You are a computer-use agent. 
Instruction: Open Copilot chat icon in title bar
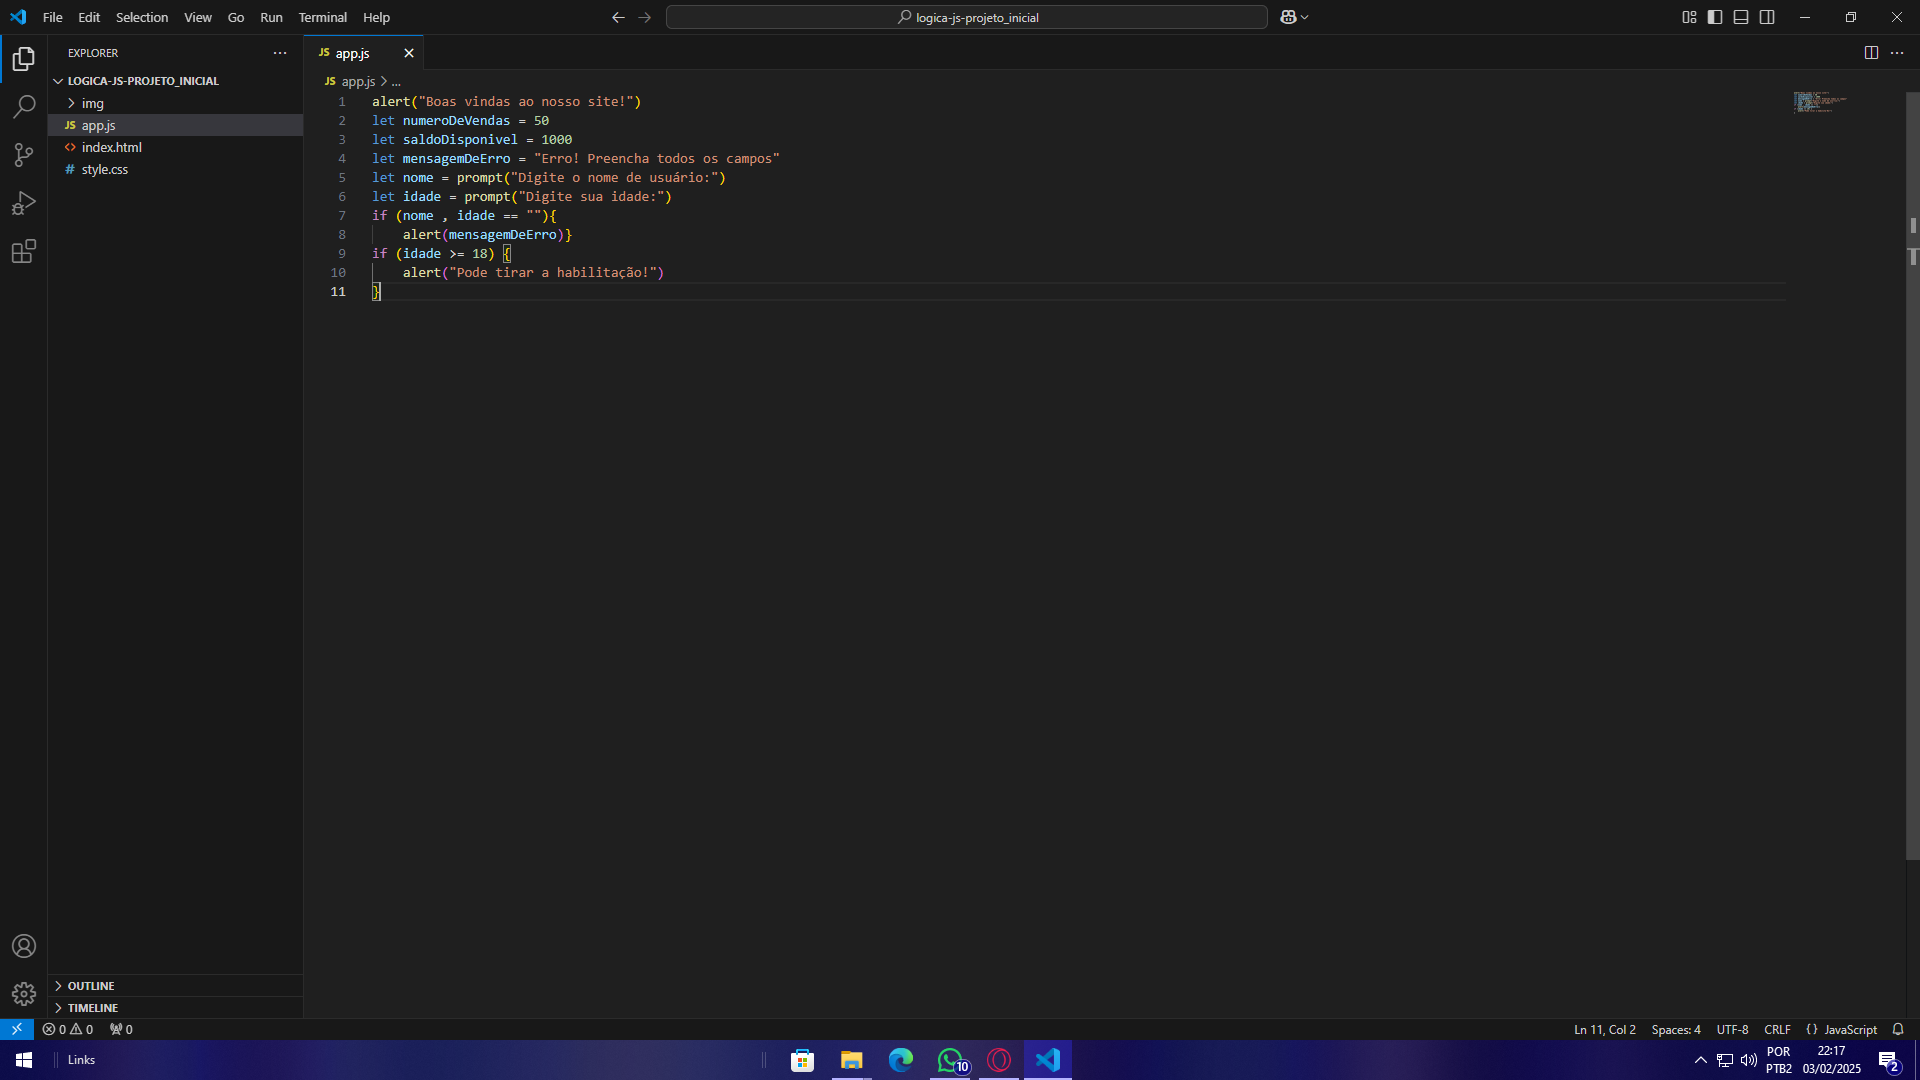(1288, 17)
